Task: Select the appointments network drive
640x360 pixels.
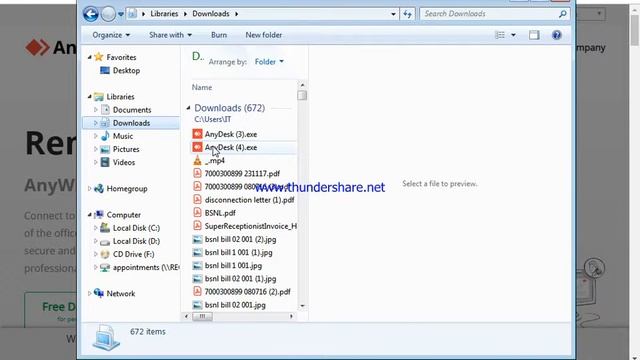Action: 146,267
